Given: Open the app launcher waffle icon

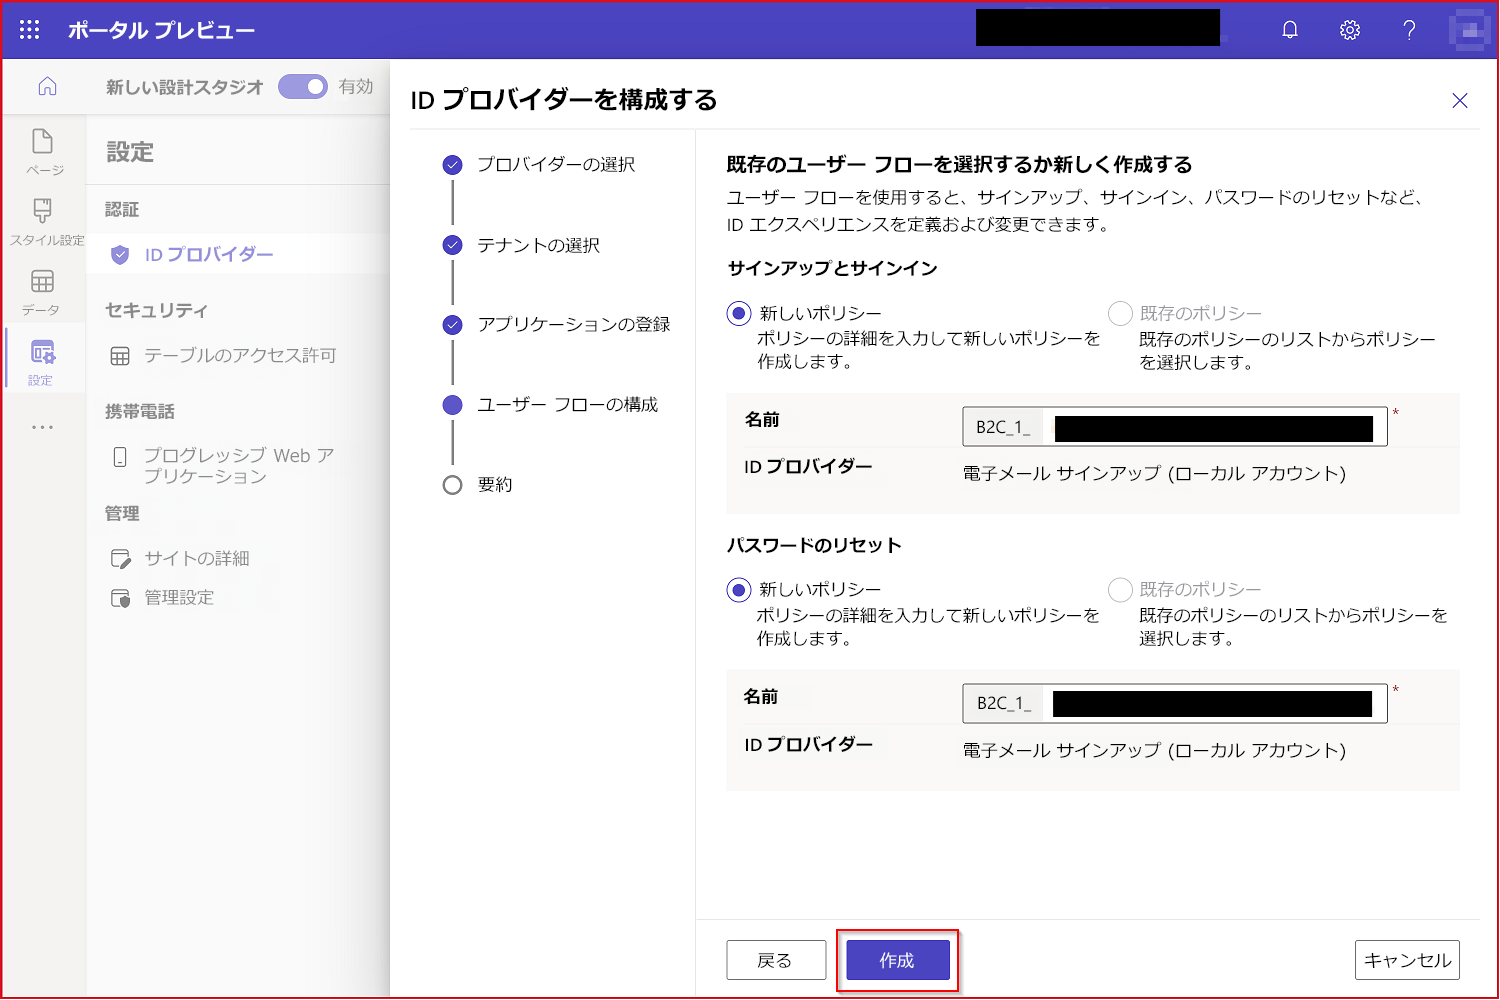Looking at the screenshot, I should (27, 29).
